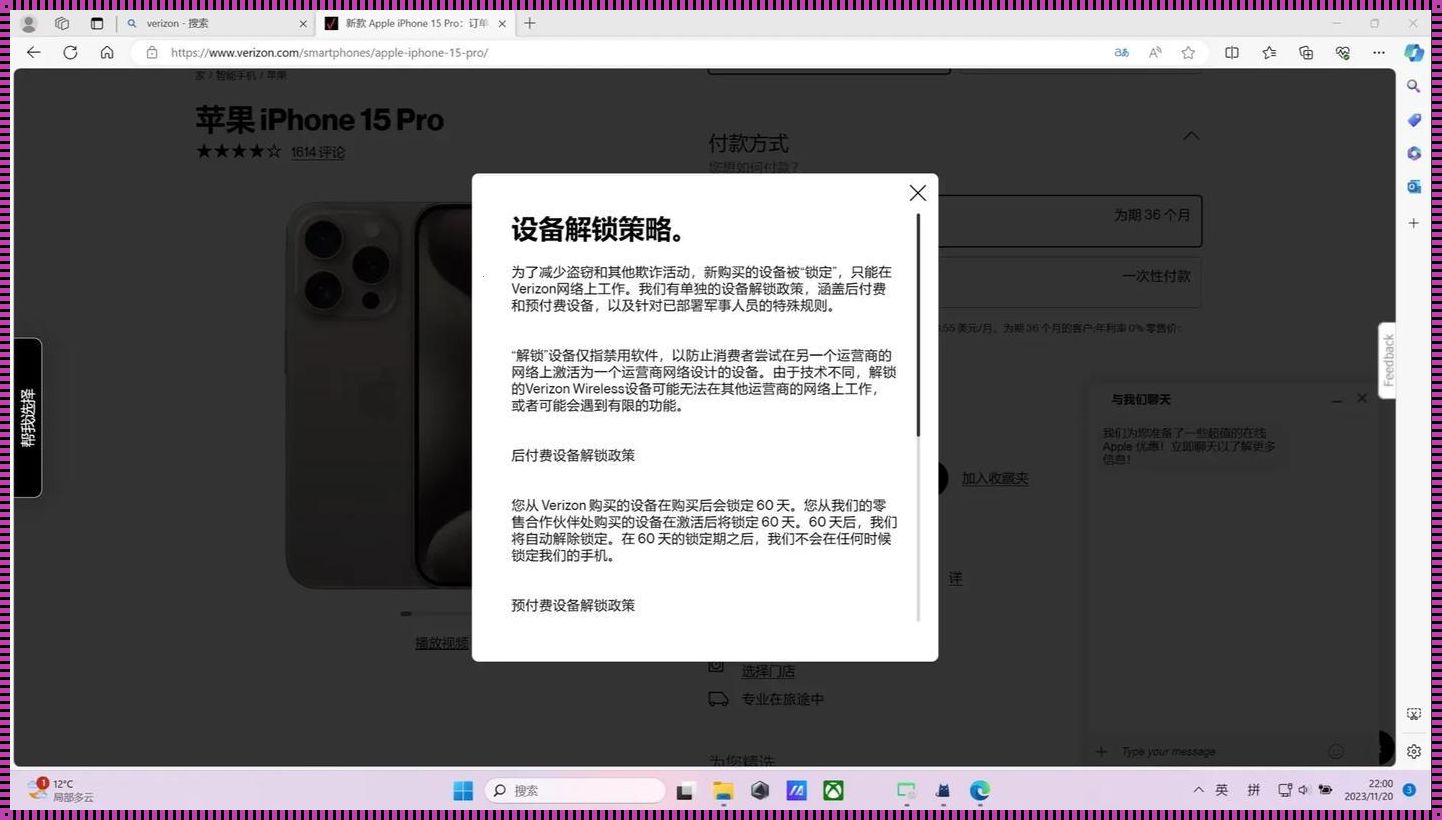Open Task View from the taskbar
Screen dimensions: 1442x820
(685, 791)
